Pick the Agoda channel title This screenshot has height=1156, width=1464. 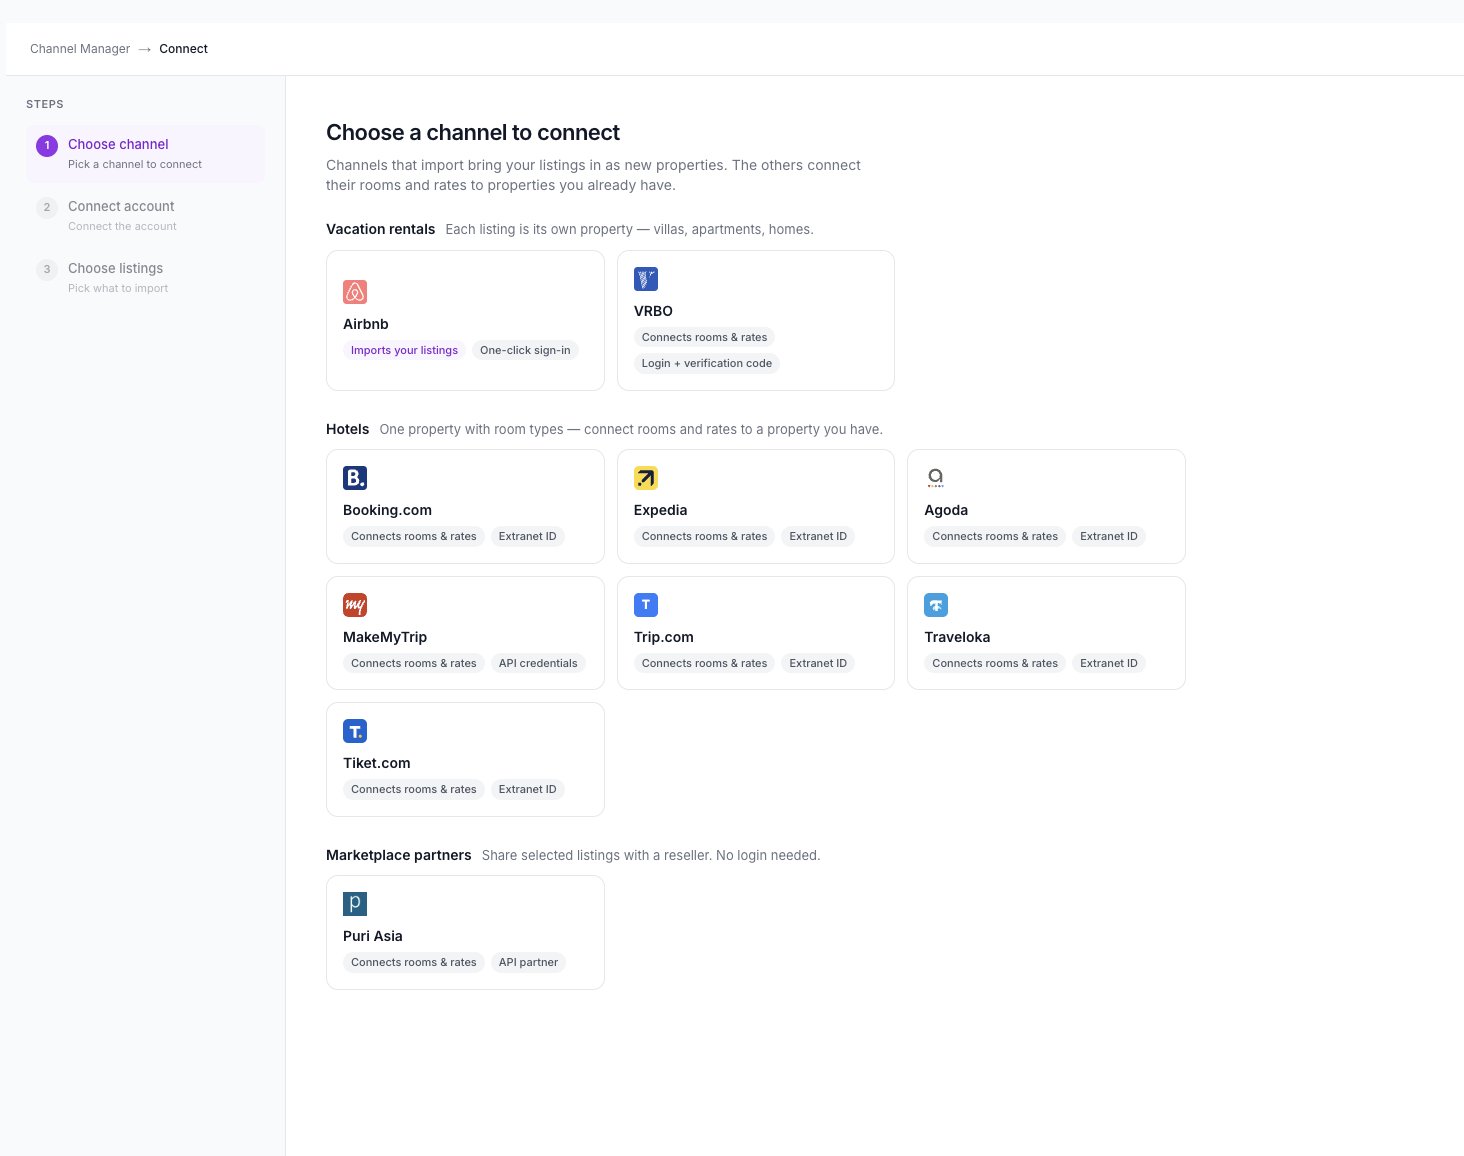point(946,510)
